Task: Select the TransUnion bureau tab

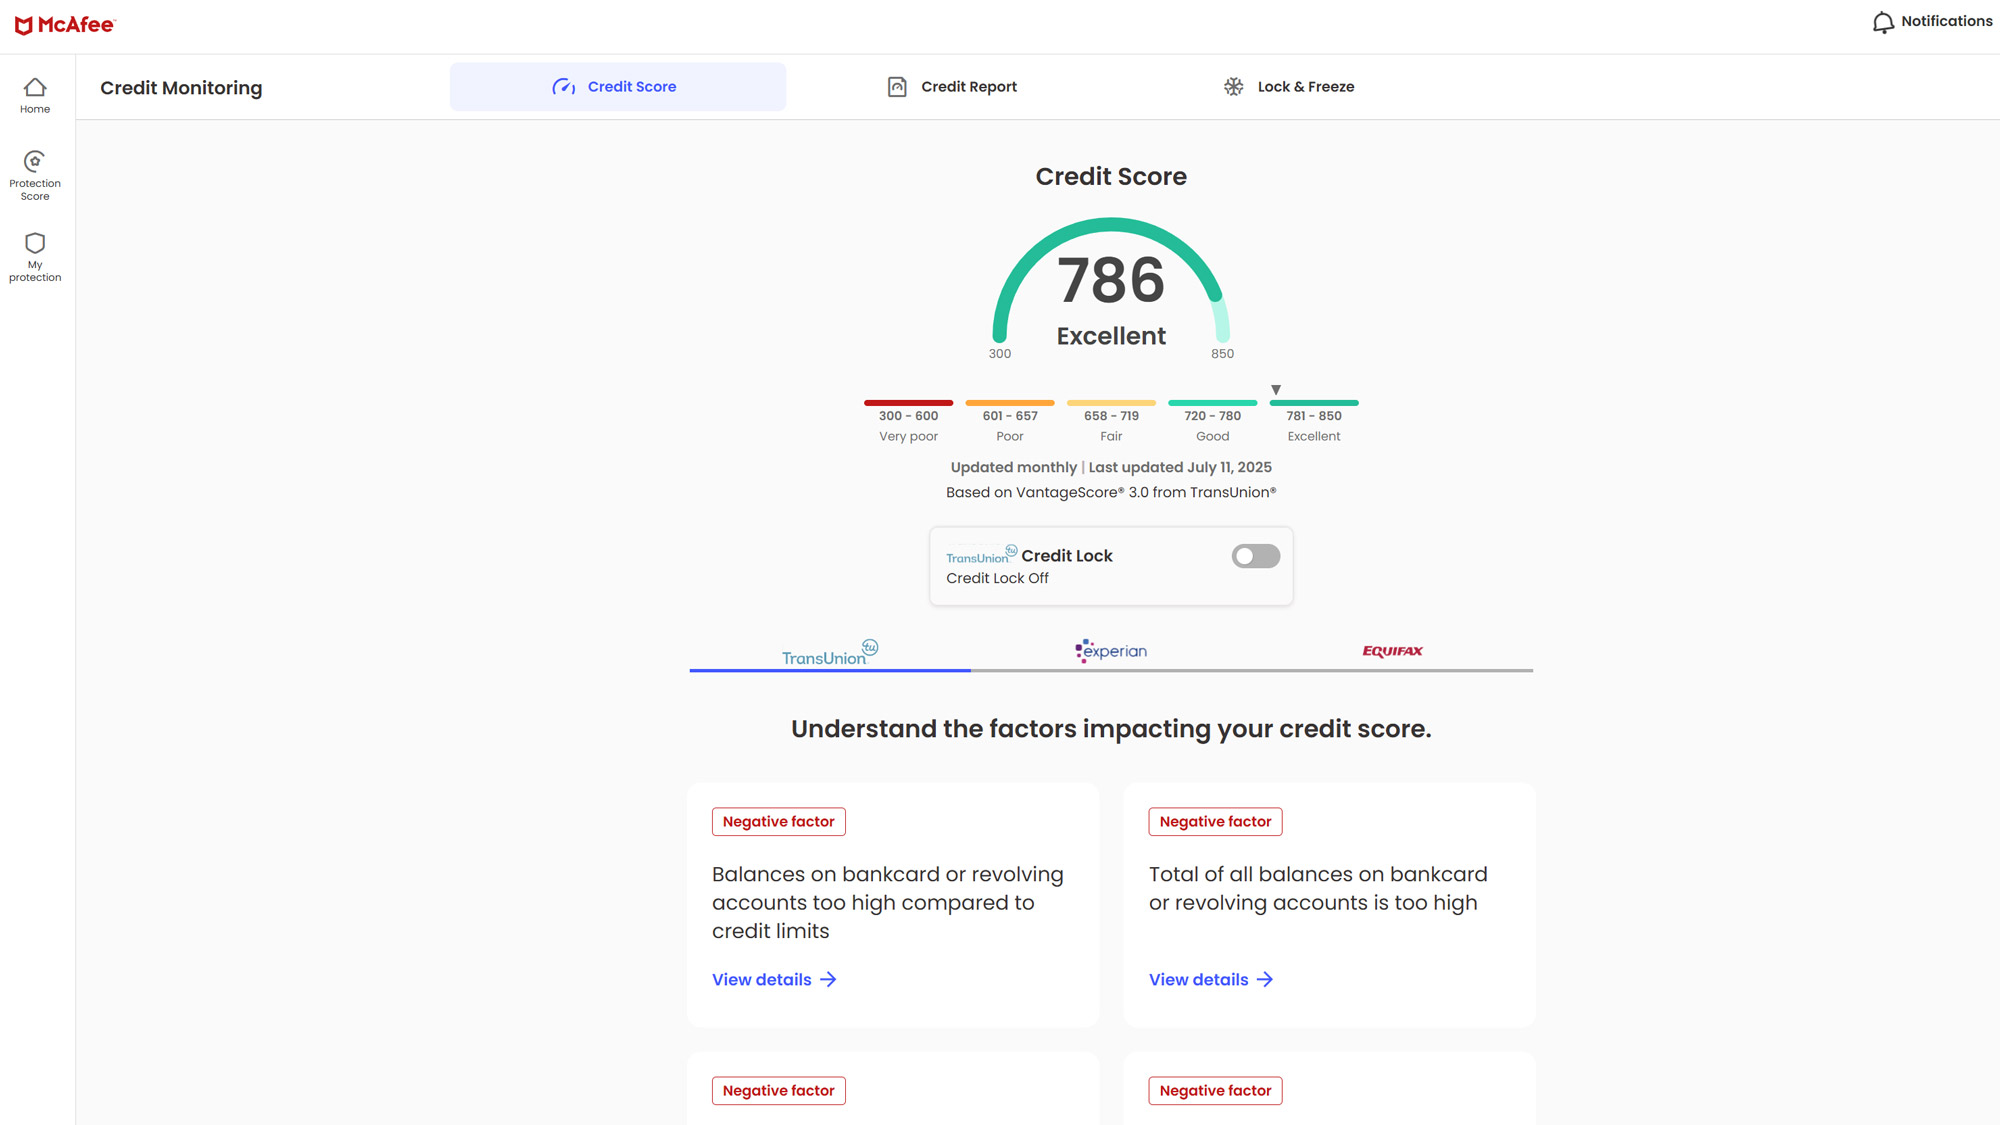Action: point(829,653)
